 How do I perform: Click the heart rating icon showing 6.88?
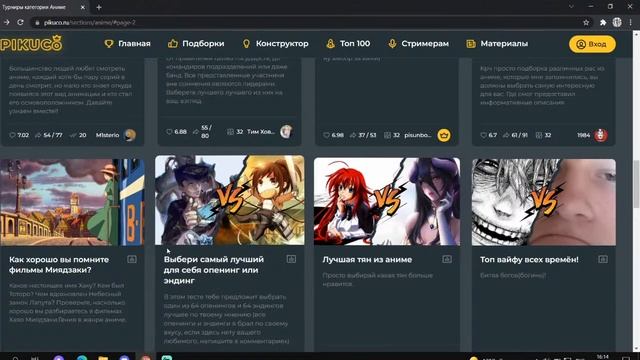[x=169, y=132]
